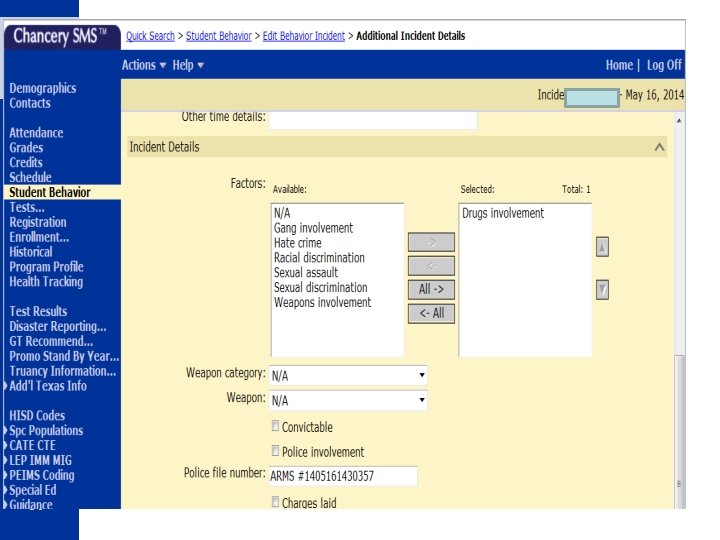
Task: Click the Police file number field
Action: click(x=343, y=476)
